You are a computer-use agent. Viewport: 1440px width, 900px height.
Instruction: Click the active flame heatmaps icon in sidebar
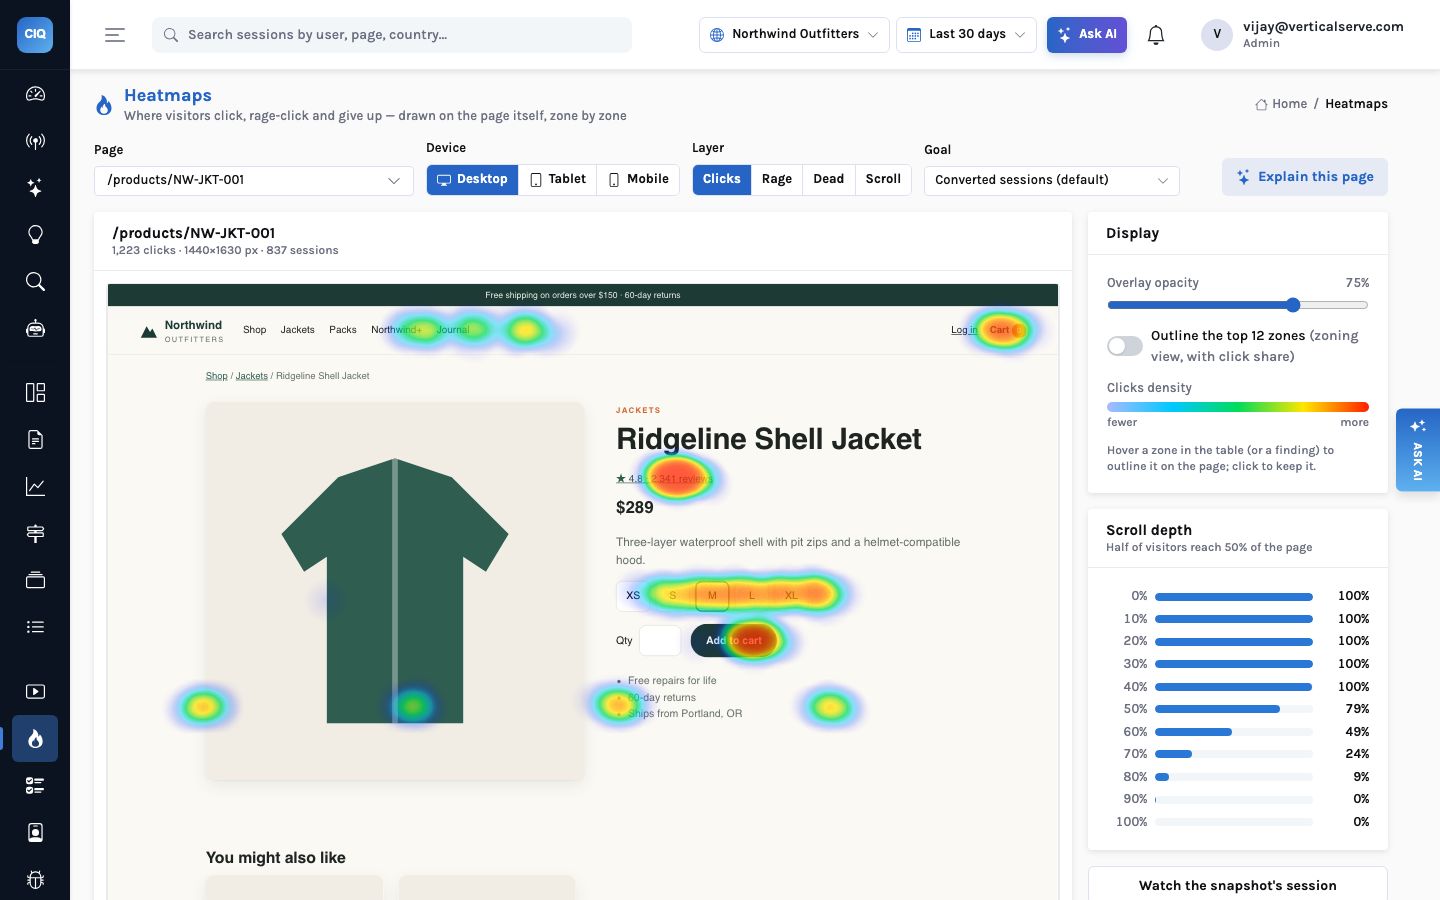pyautogui.click(x=35, y=739)
